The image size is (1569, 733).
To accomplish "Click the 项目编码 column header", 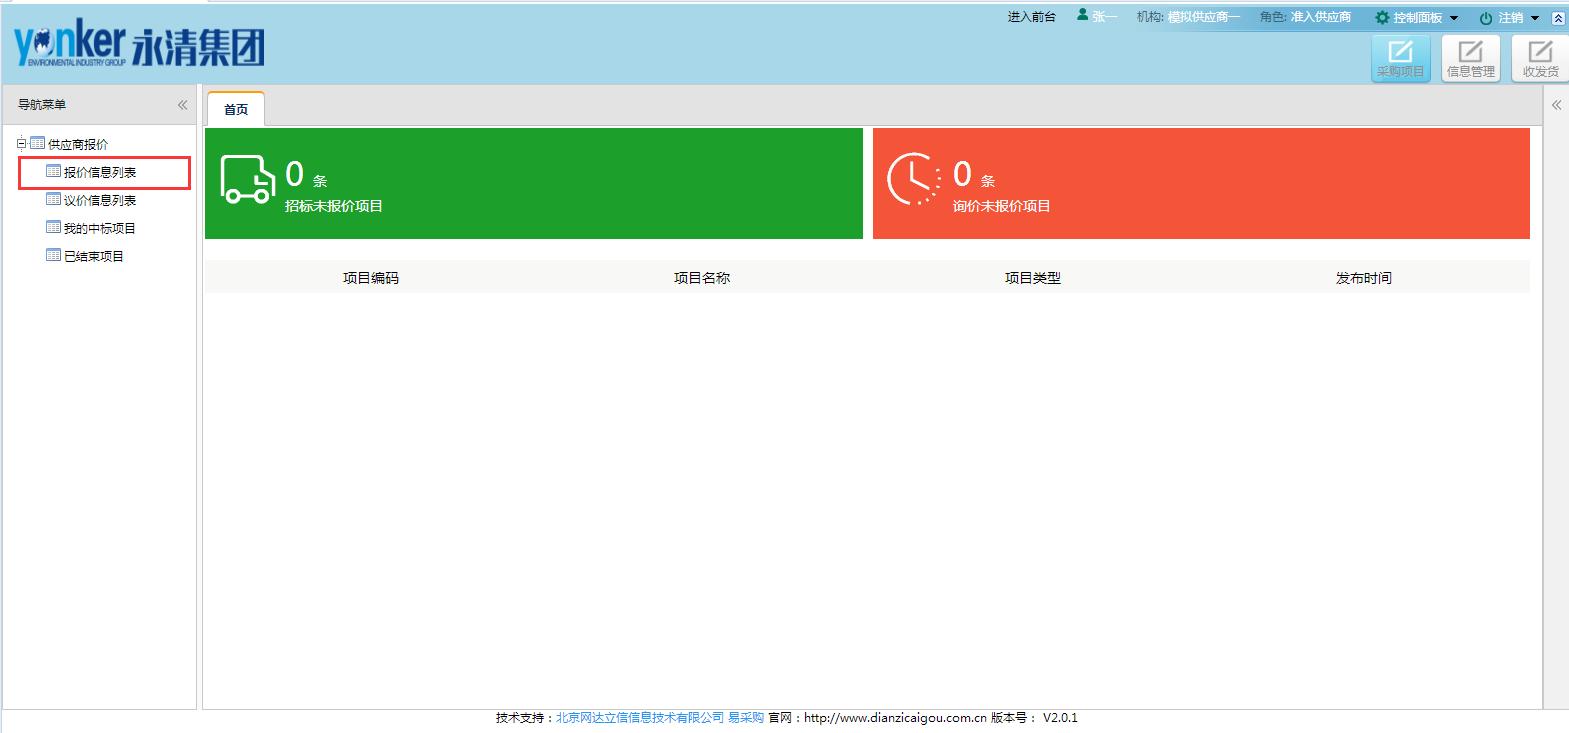I will pos(370,278).
